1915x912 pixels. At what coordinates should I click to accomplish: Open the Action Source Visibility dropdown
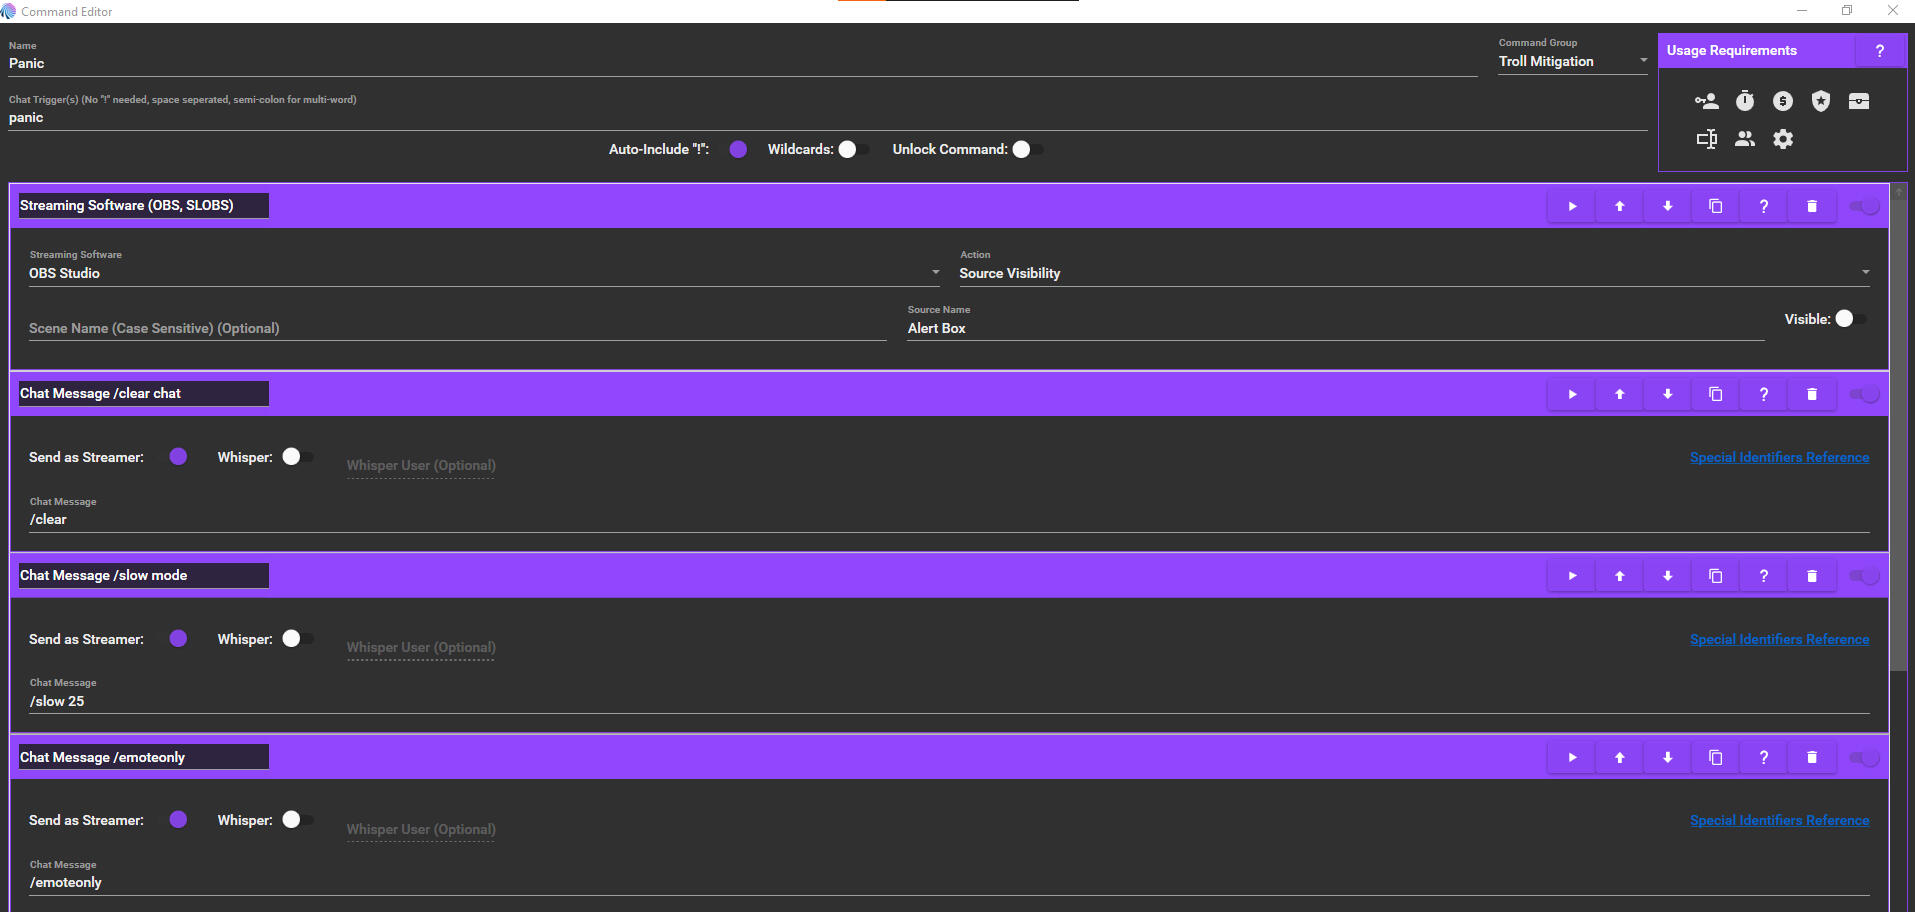pyautogui.click(x=1413, y=273)
